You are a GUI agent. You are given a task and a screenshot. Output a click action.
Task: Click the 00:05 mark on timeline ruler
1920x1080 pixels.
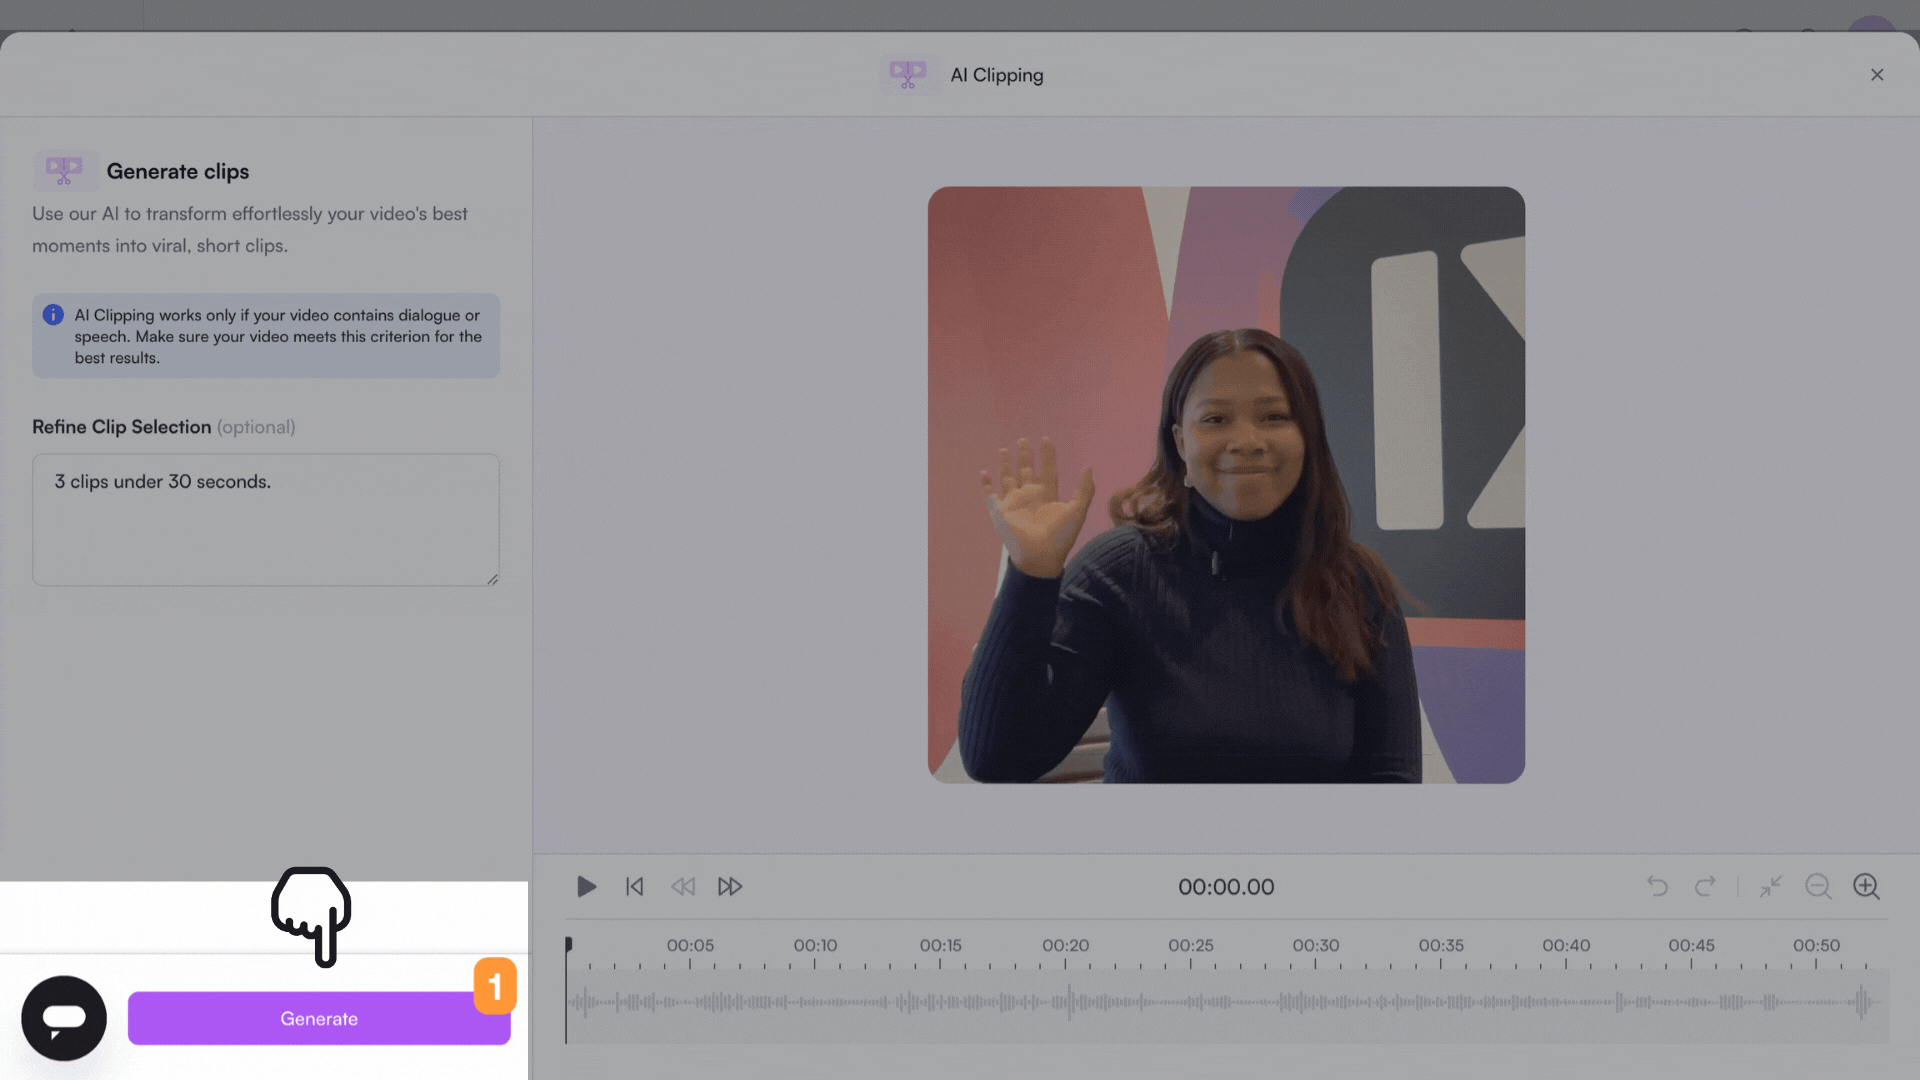tap(691, 946)
